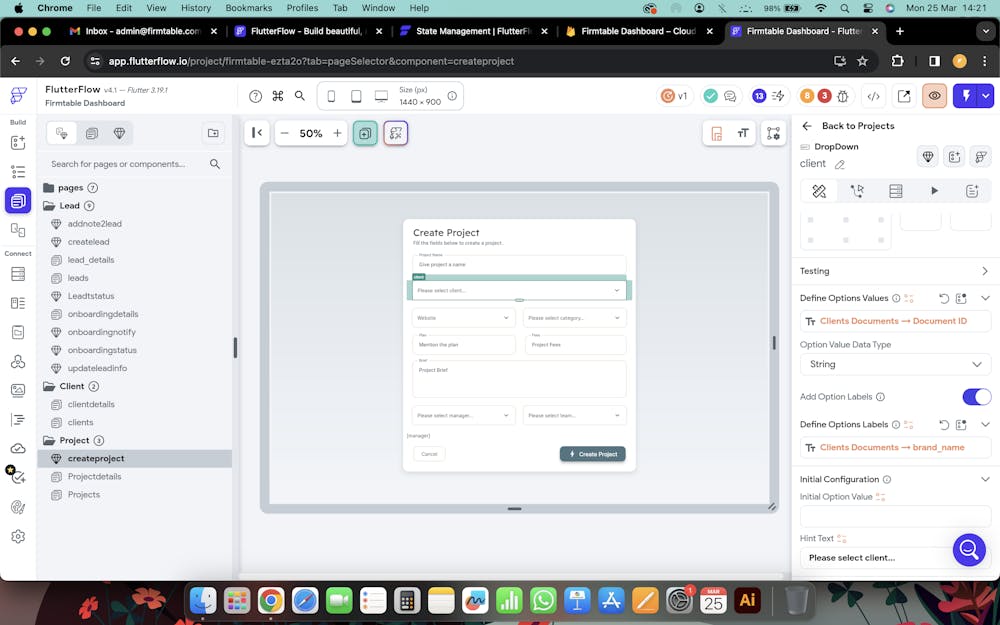Image resolution: width=1000 pixels, height=625 pixels.
Task: Open the Widget Palette in left rail
Action: pyautogui.click(x=18, y=142)
